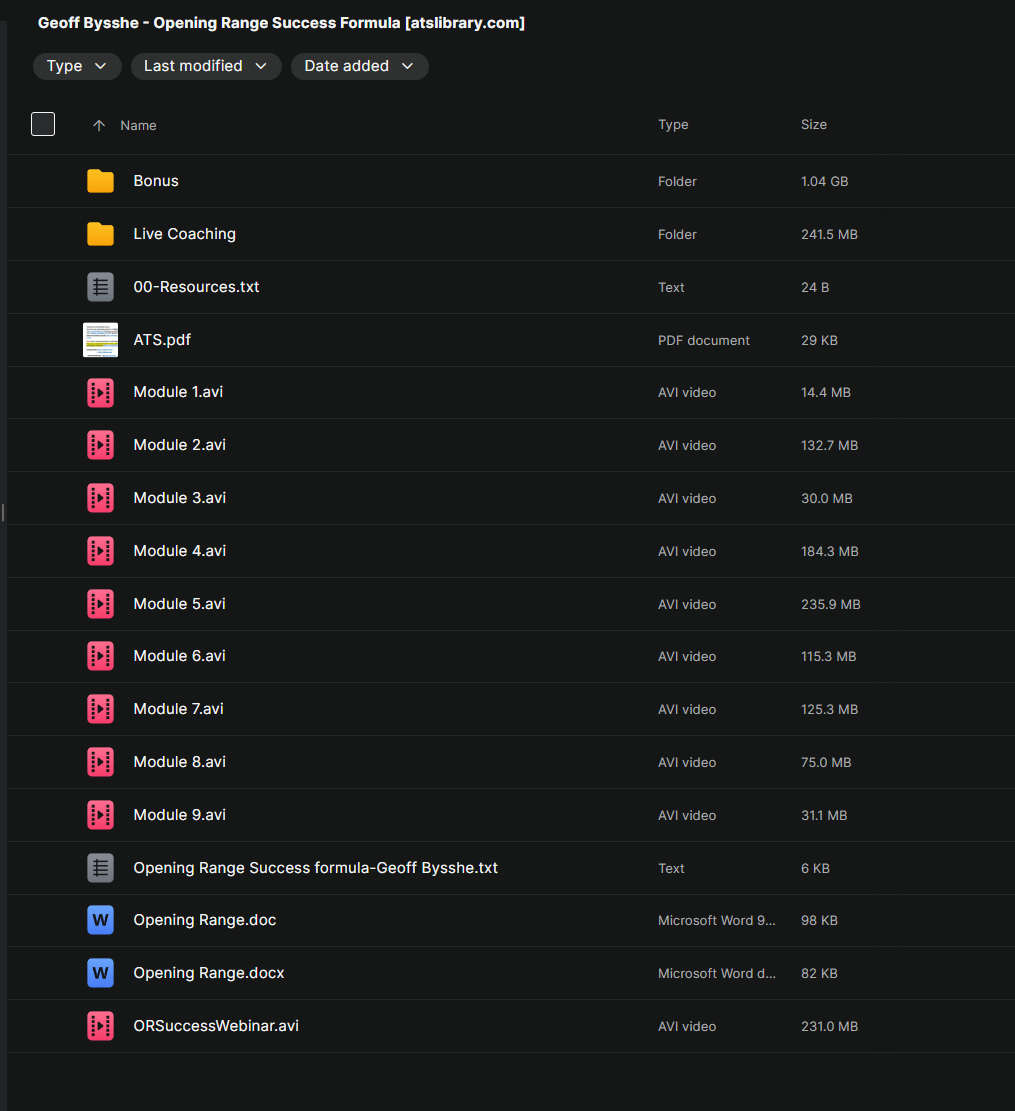Image resolution: width=1015 pixels, height=1111 pixels.
Task: Open the Bonus folder name
Action: (156, 181)
